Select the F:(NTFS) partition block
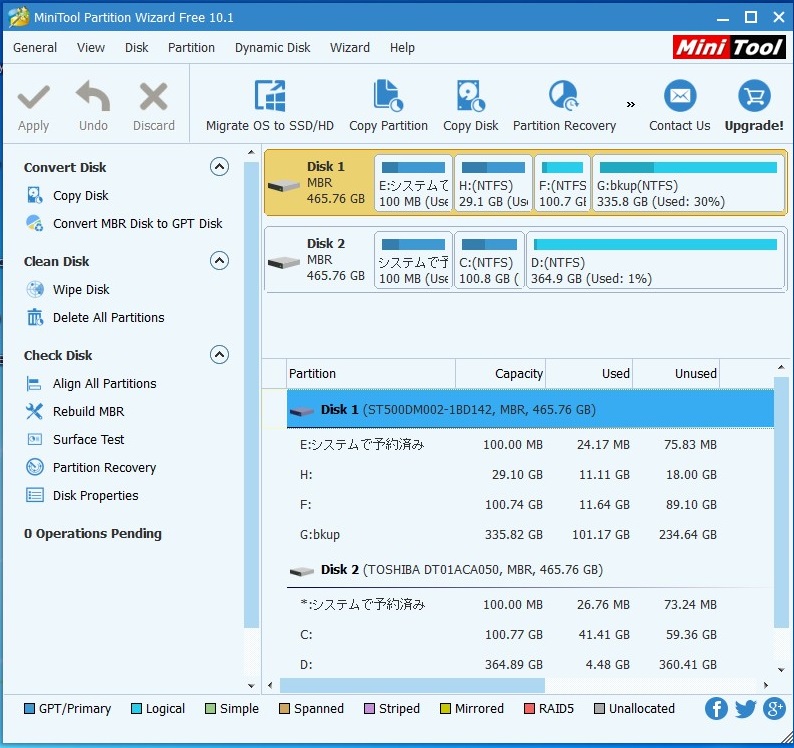This screenshot has width=794, height=748. tap(562, 183)
